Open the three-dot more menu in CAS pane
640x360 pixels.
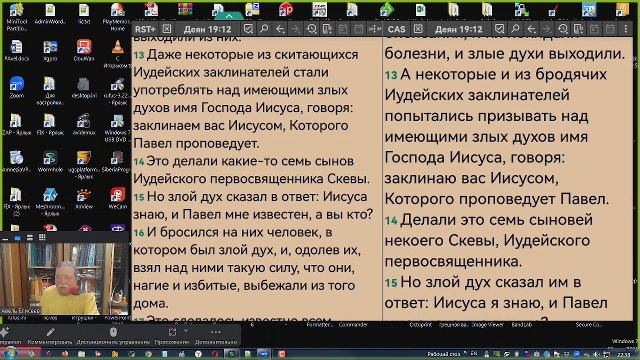[625, 29]
